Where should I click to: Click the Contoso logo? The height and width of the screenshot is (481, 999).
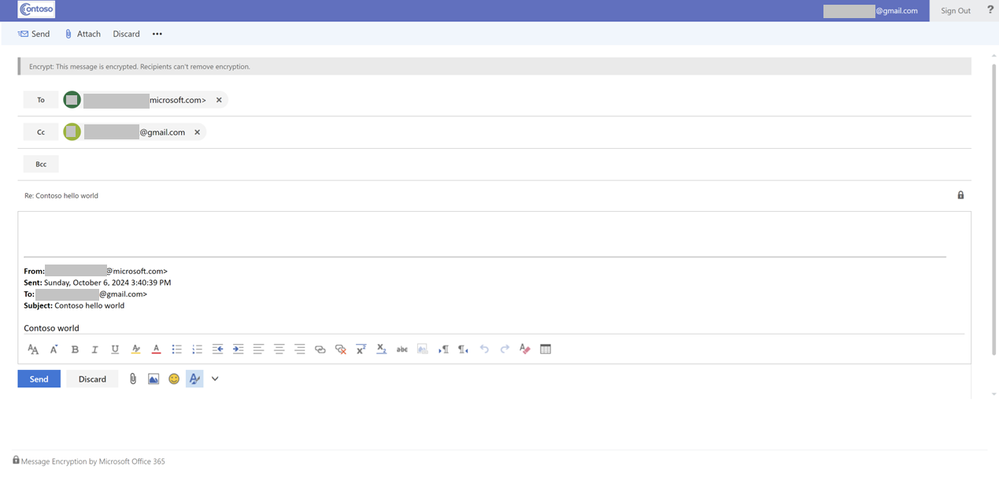point(37,10)
